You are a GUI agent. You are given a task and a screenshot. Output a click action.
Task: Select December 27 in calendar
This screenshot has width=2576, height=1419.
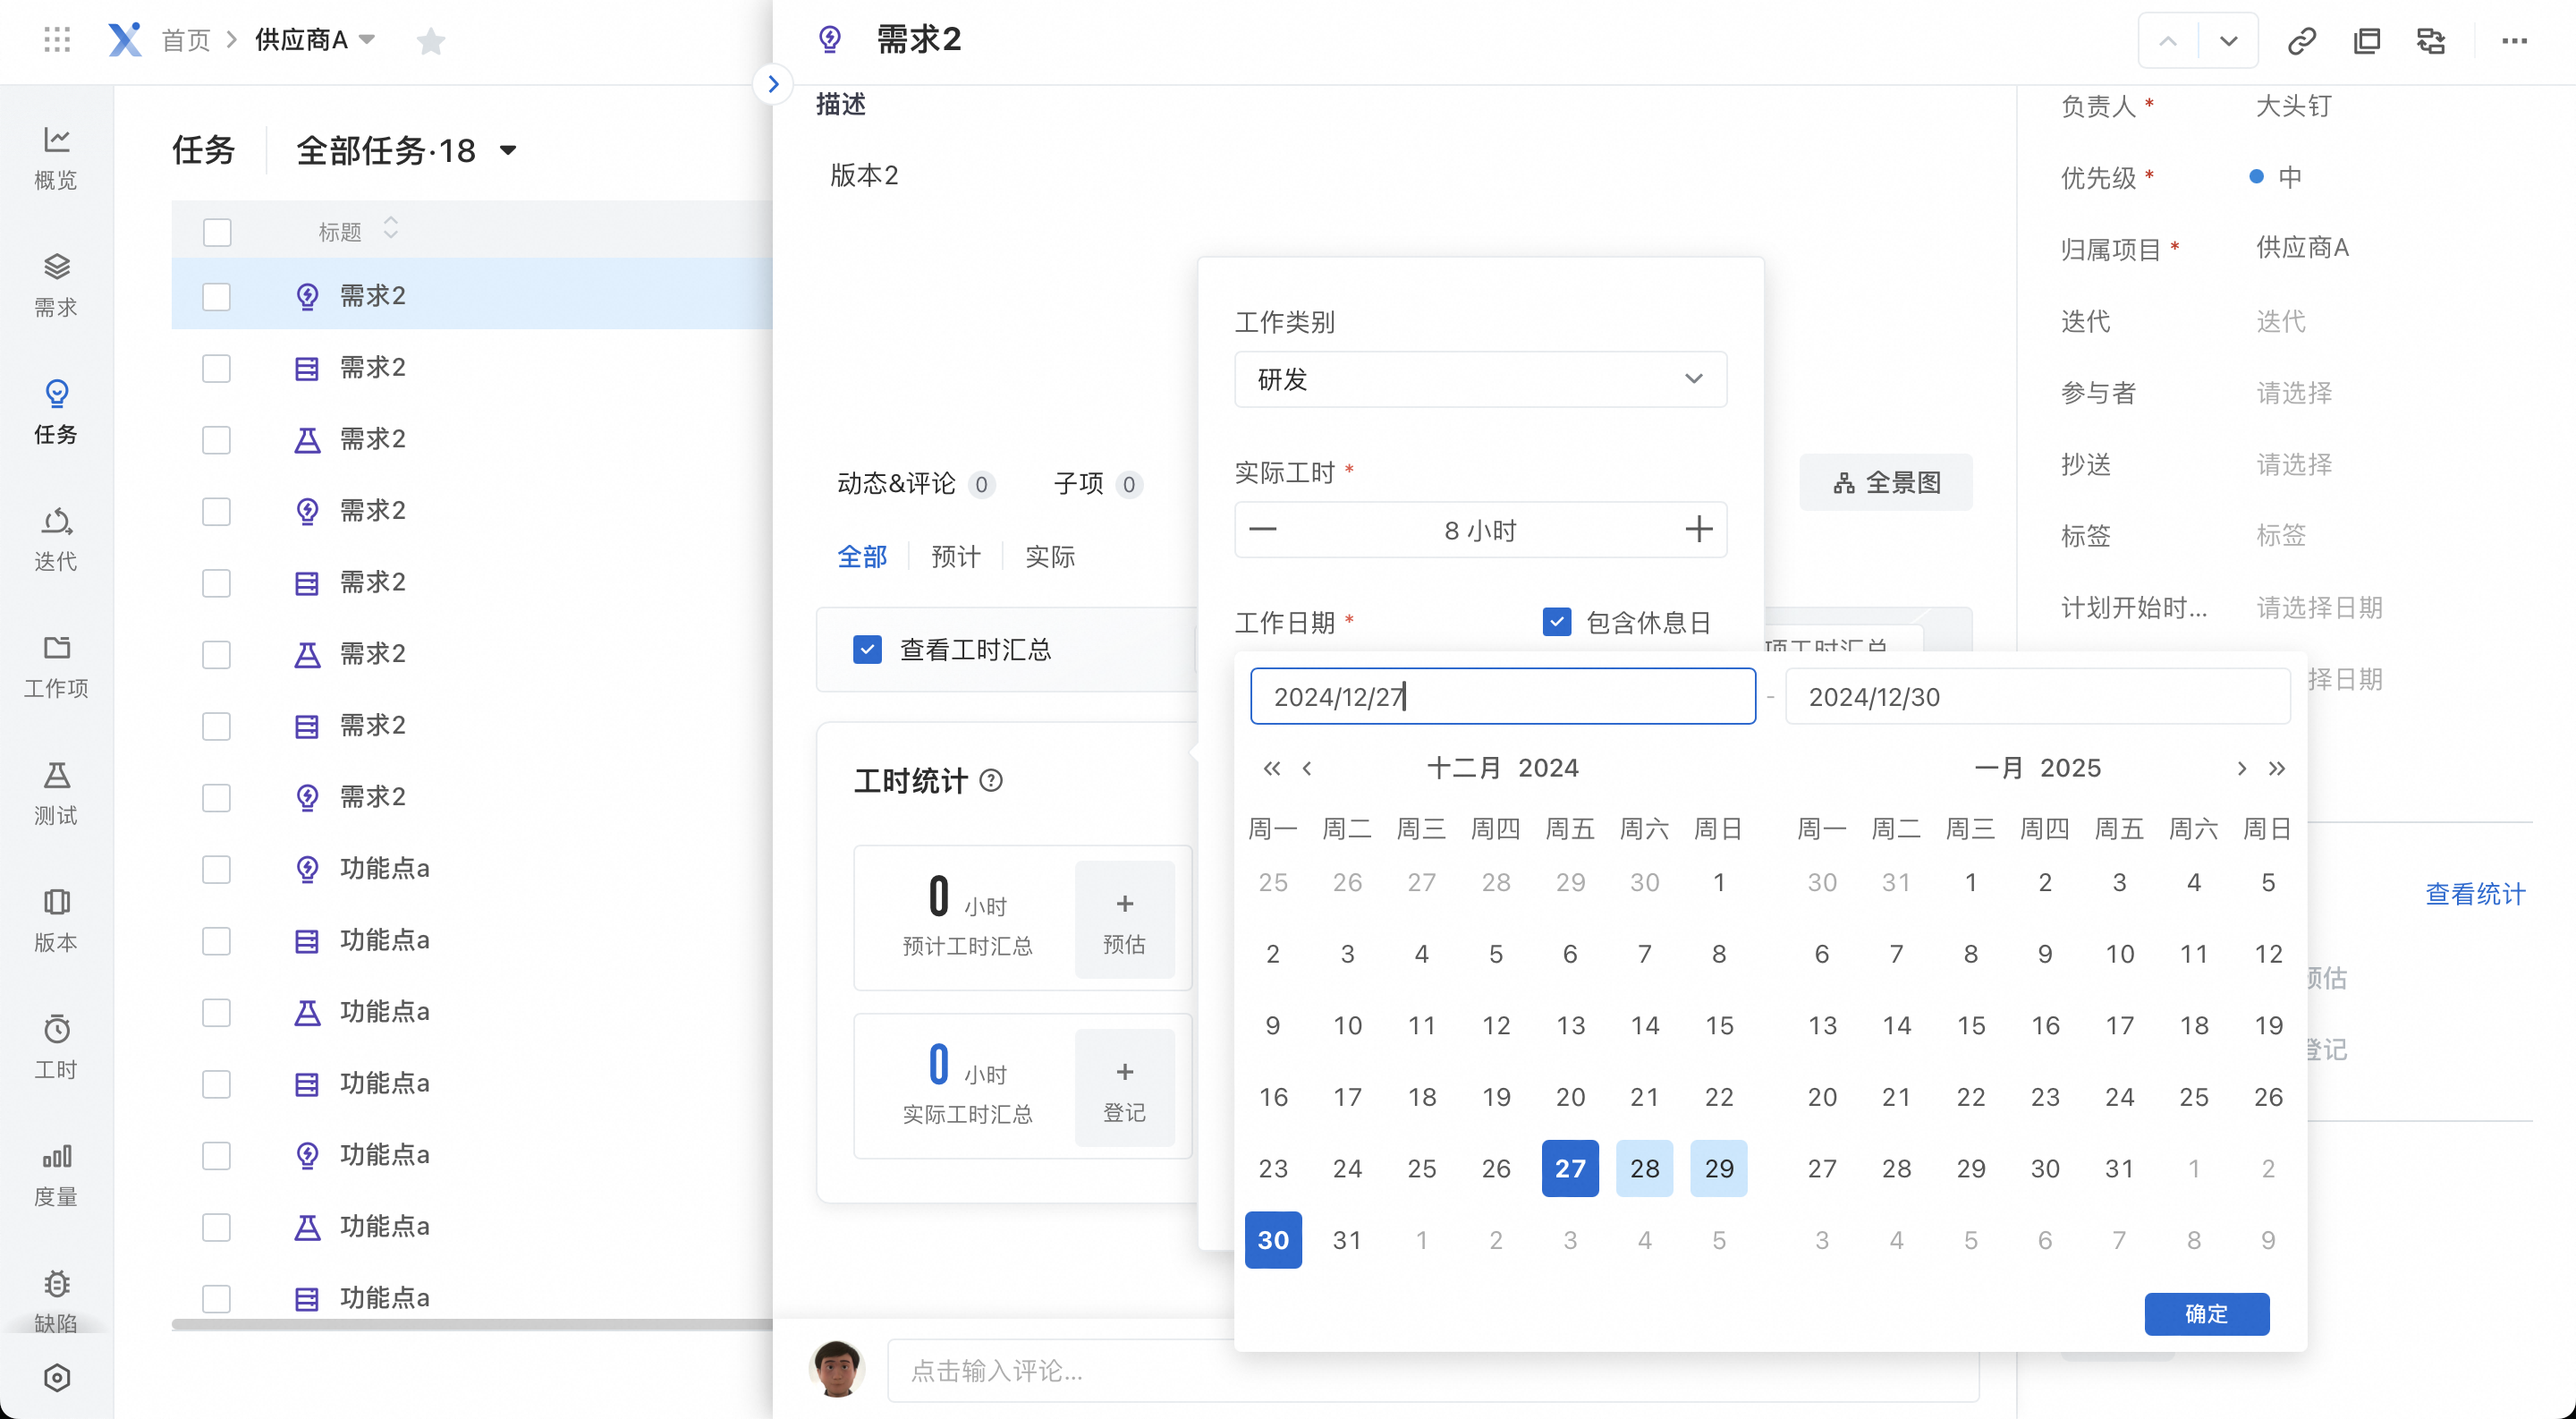(1570, 1168)
